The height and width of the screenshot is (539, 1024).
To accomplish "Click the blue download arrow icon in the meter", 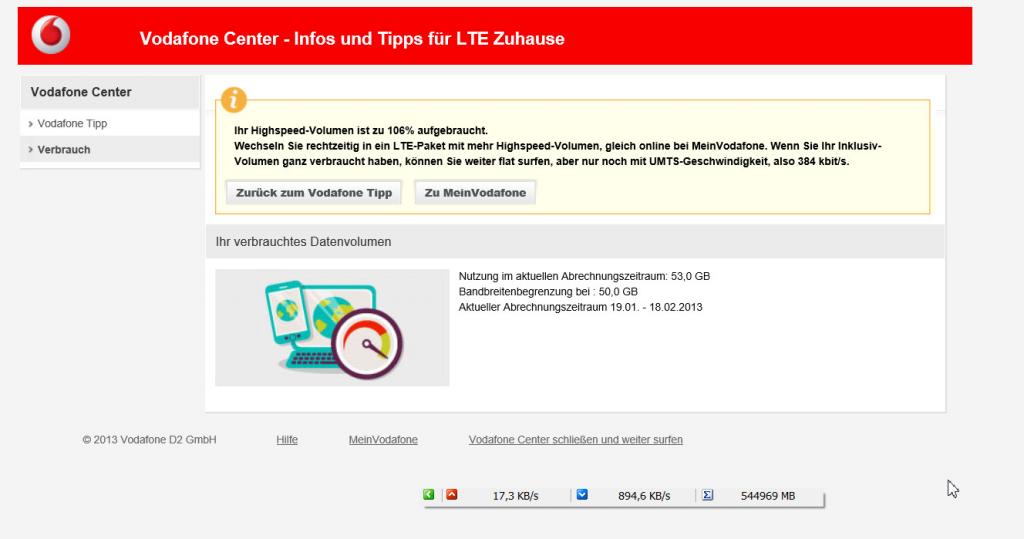I will tap(582, 495).
